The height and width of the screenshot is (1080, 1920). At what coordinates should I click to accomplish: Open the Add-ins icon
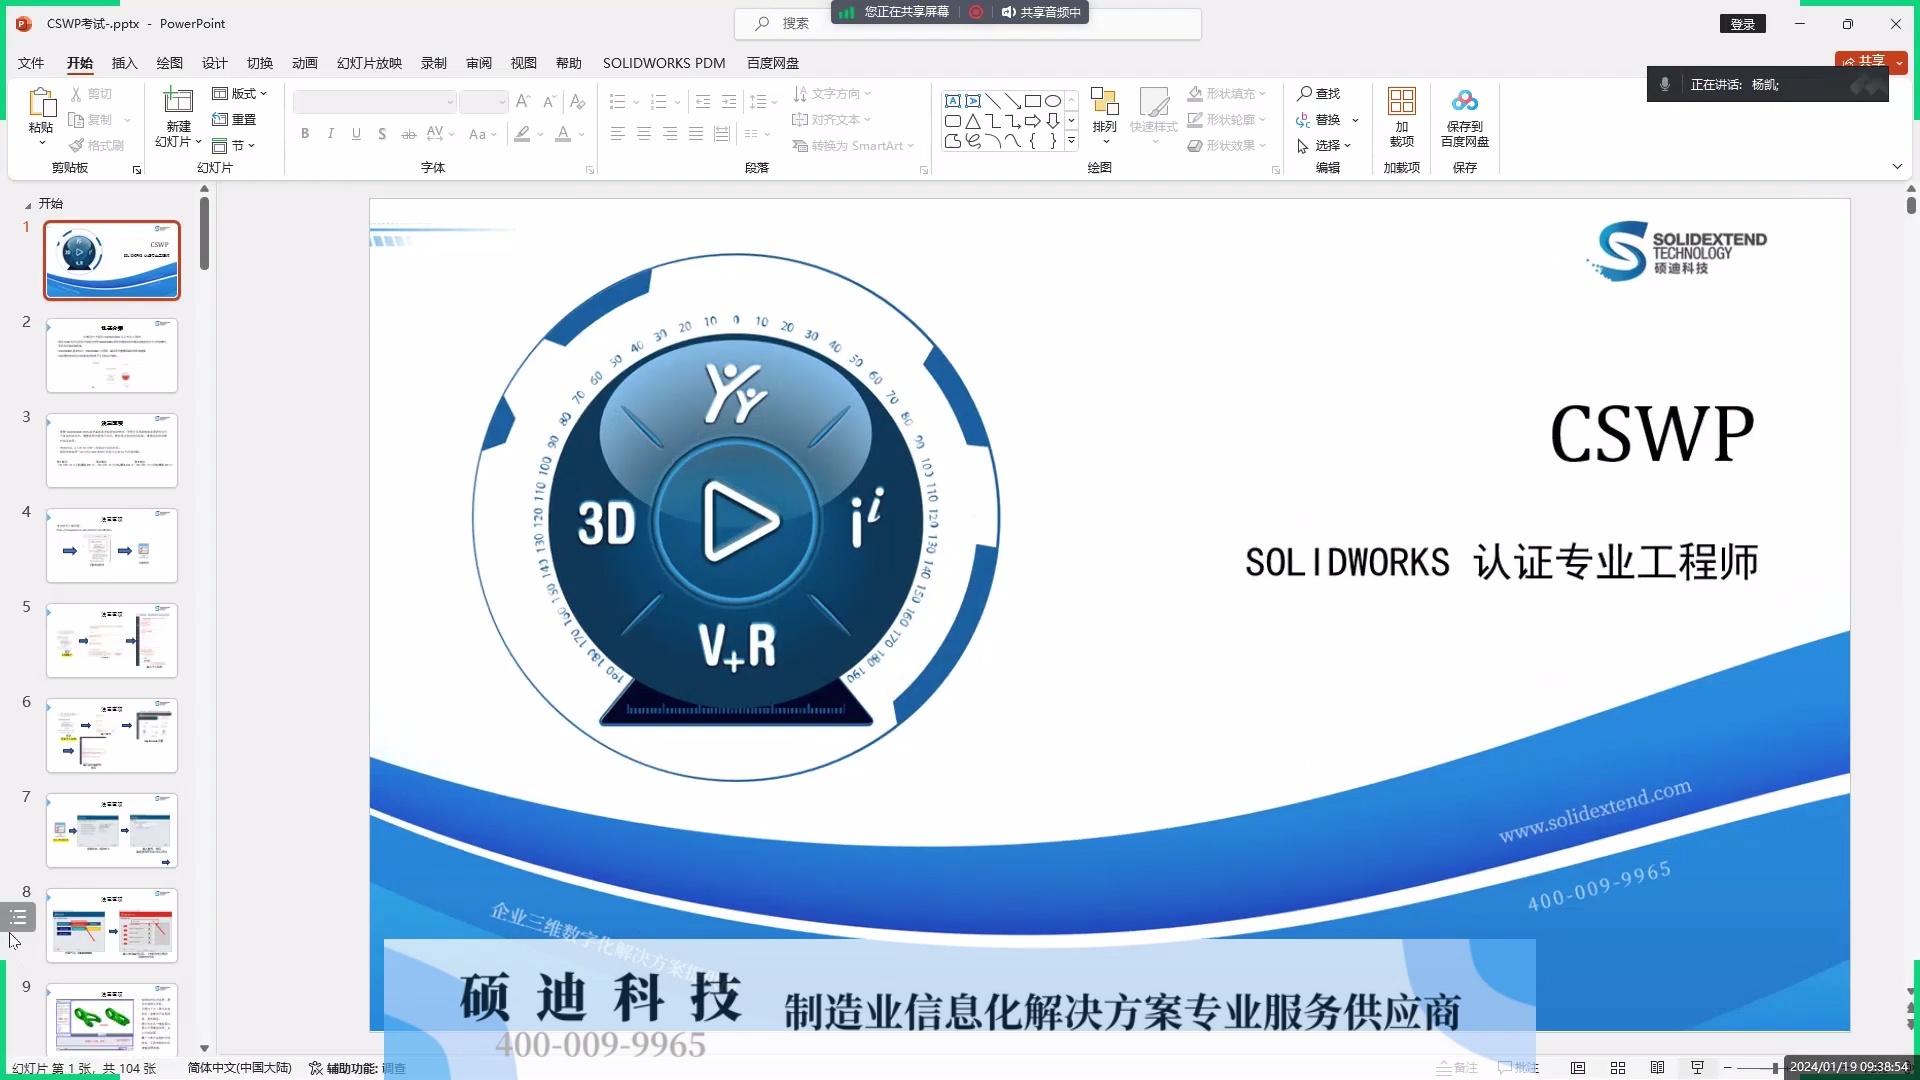[x=1401, y=101]
